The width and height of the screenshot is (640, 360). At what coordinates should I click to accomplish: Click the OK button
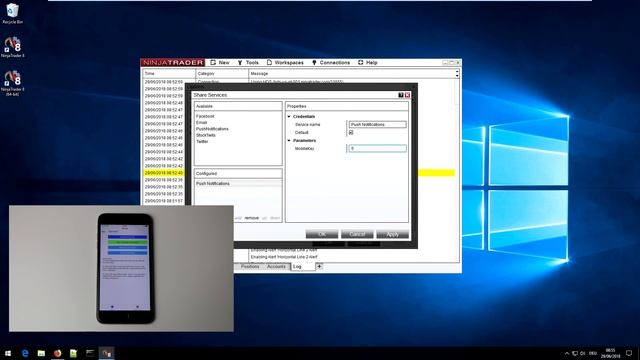tap(322, 234)
